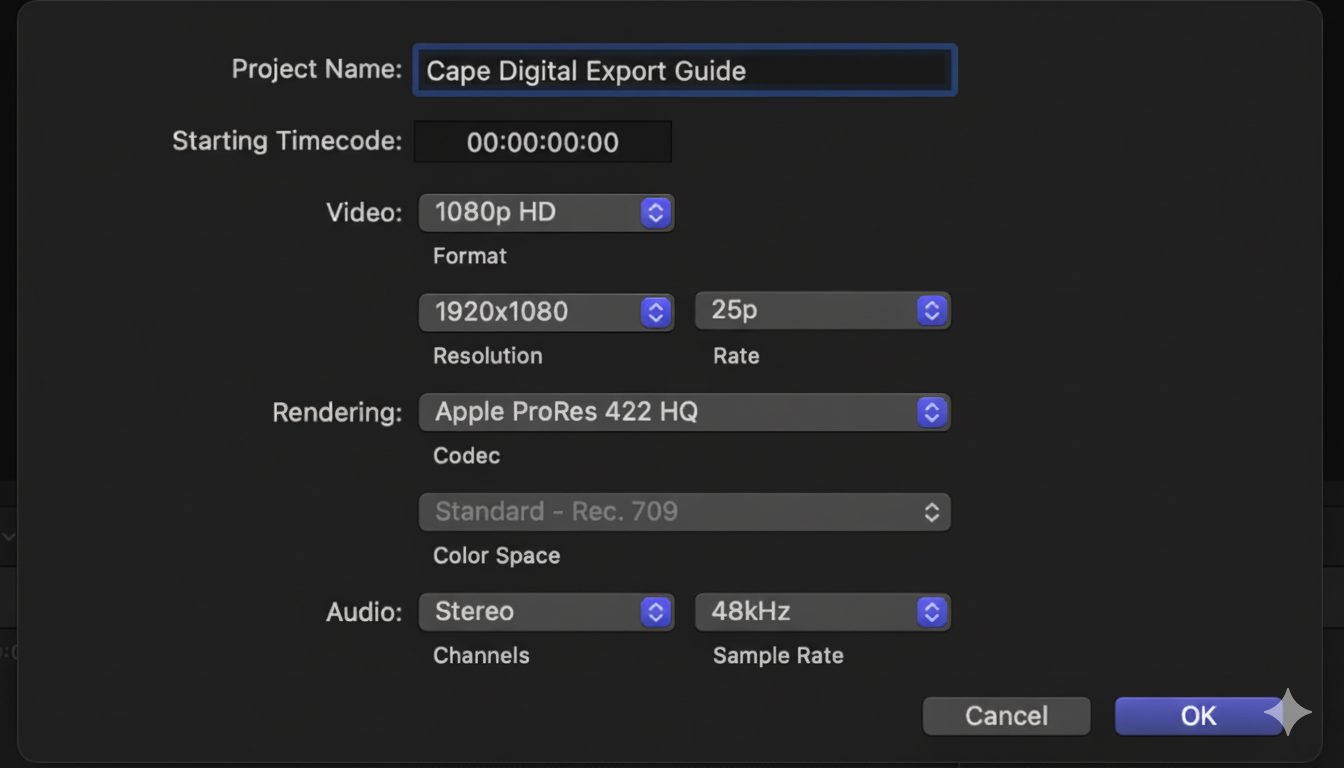Select the Project Name text field
1344x768 pixels.
pos(684,70)
